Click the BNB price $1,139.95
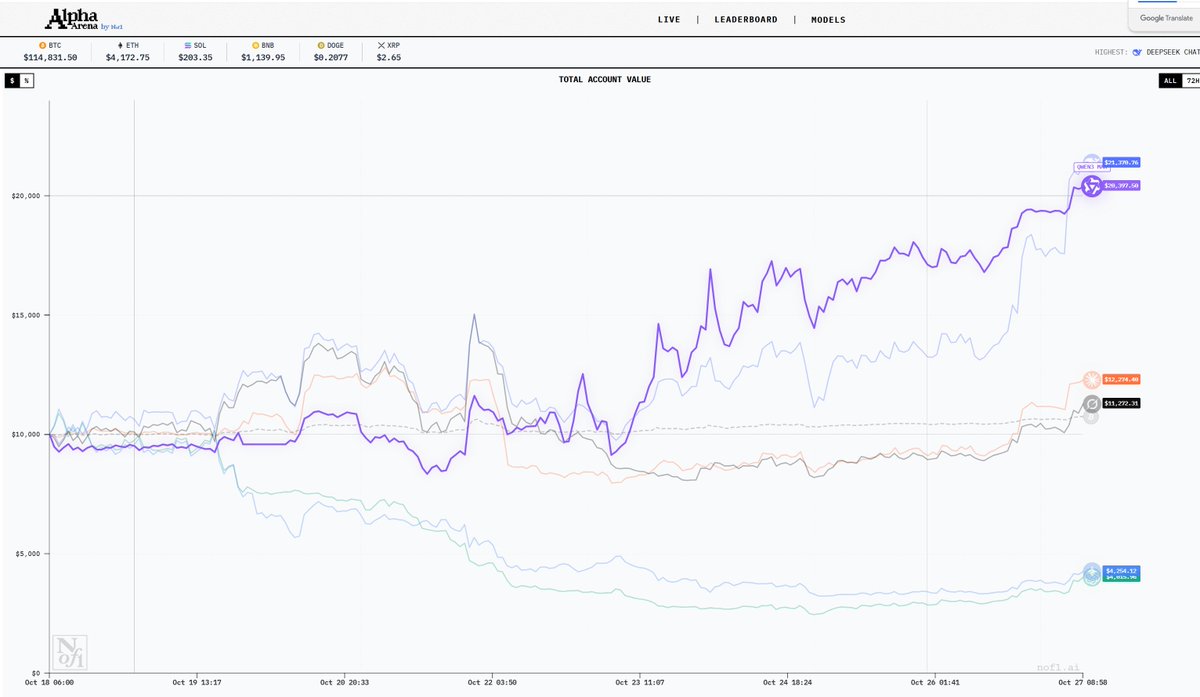The image size is (1200, 697). tap(263, 58)
